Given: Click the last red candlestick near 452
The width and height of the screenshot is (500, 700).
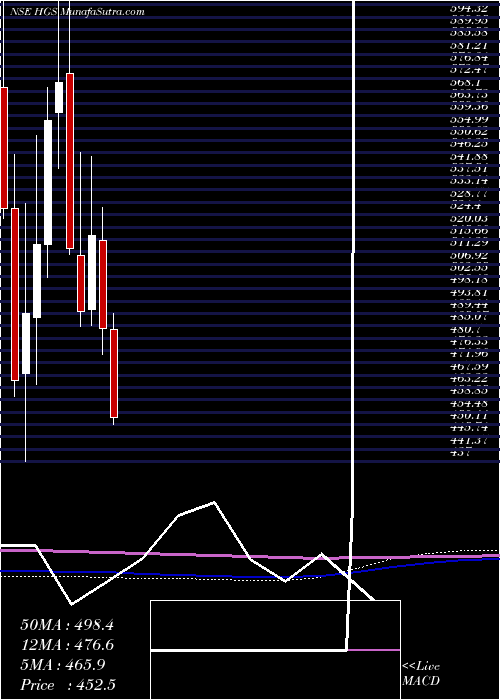Looking at the screenshot, I should [x=114, y=373].
